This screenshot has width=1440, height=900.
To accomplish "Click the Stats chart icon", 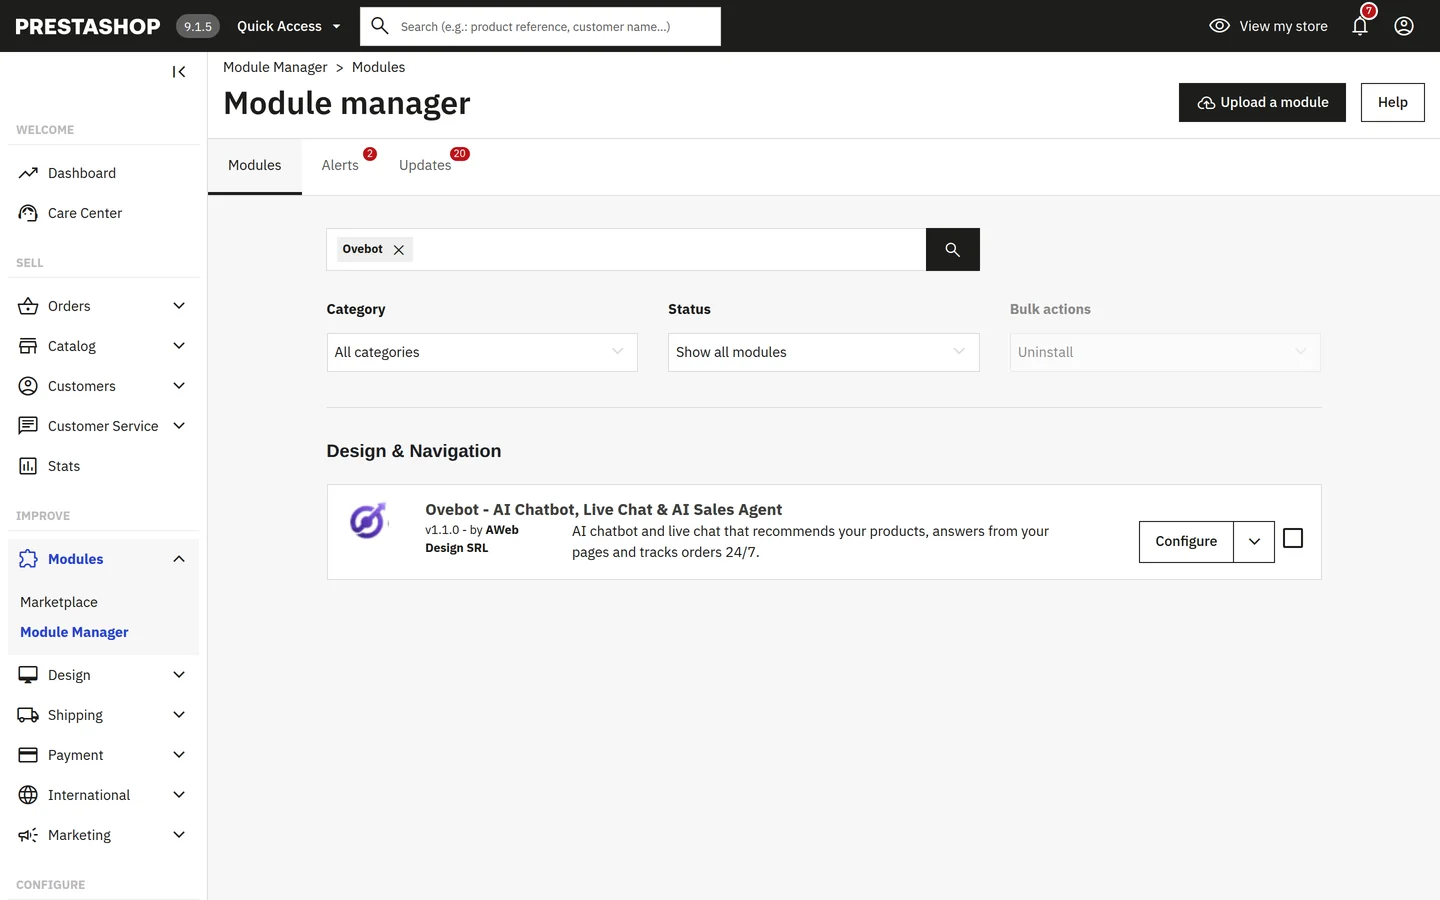I will 28,466.
